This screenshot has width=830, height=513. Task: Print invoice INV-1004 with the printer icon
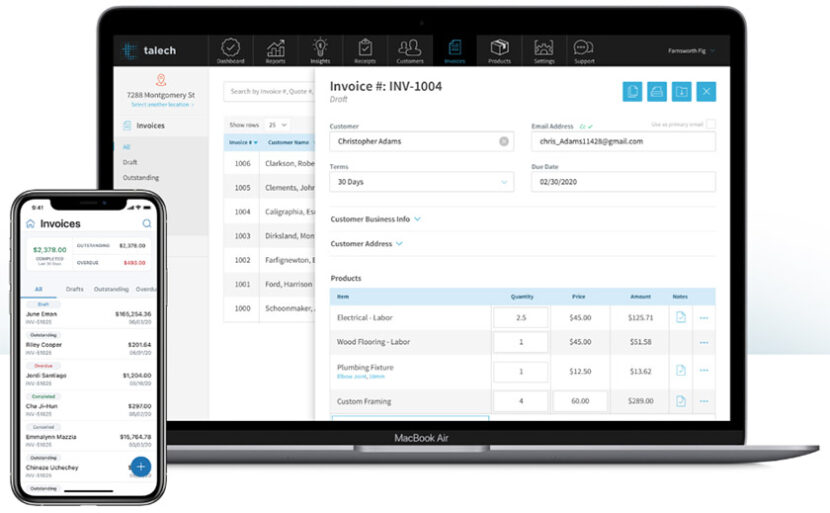pyautogui.click(x=657, y=92)
